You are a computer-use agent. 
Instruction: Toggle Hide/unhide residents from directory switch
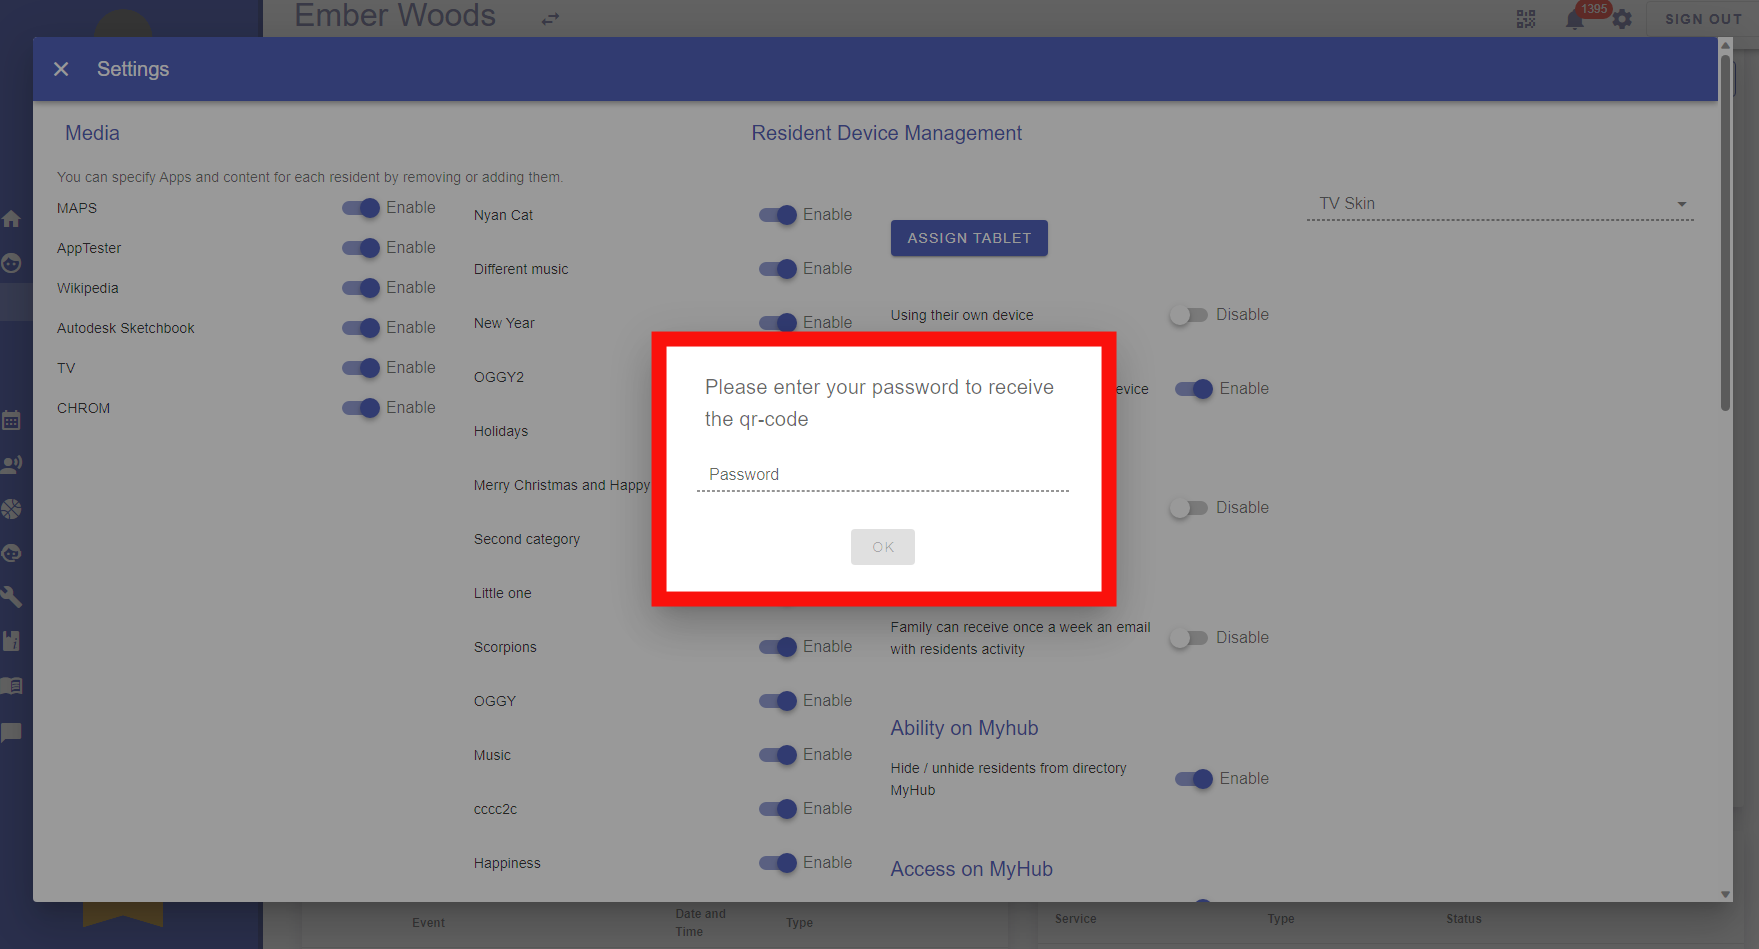click(1194, 779)
